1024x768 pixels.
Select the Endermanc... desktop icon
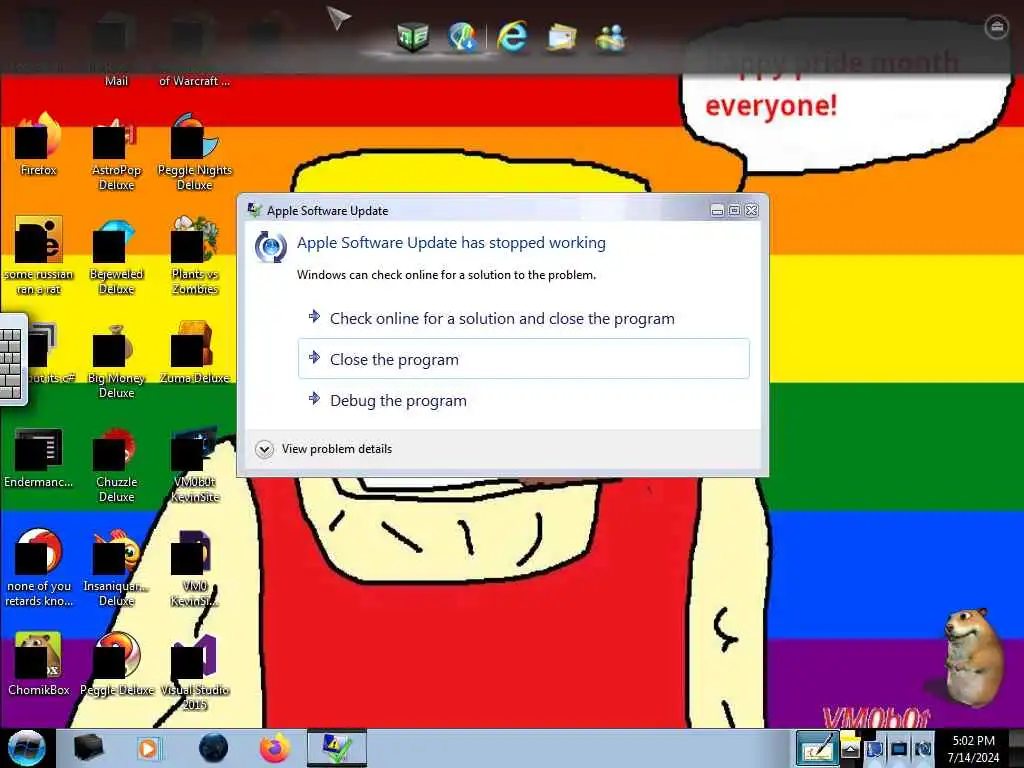(x=39, y=457)
